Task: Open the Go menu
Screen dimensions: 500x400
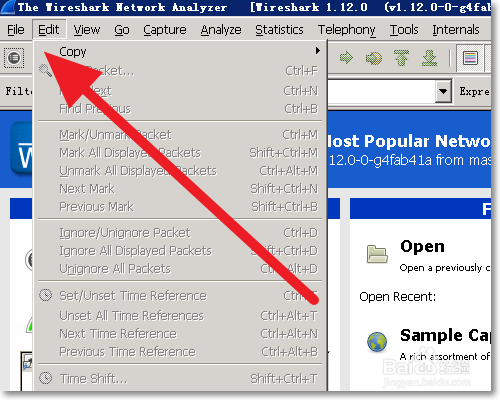Action: [x=122, y=30]
